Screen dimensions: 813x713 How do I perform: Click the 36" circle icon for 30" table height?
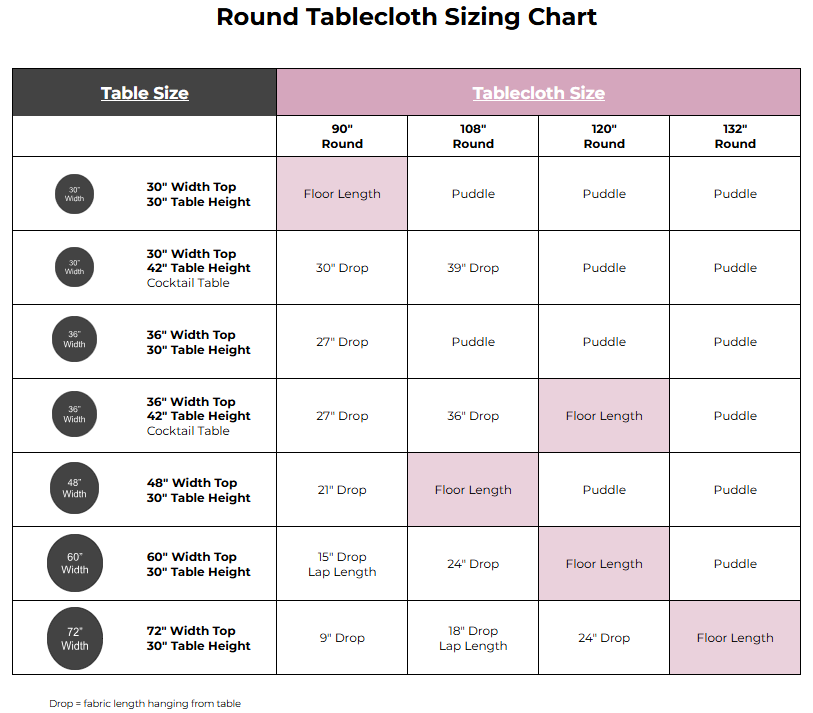click(75, 341)
